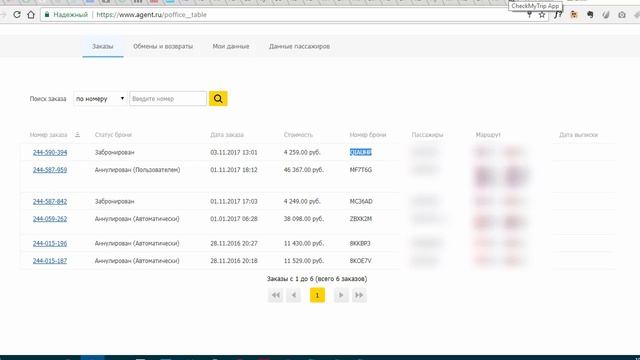Click the Номер заказа column header
Image resolution: width=640 pixels, height=360 pixels.
tap(48, 135)
